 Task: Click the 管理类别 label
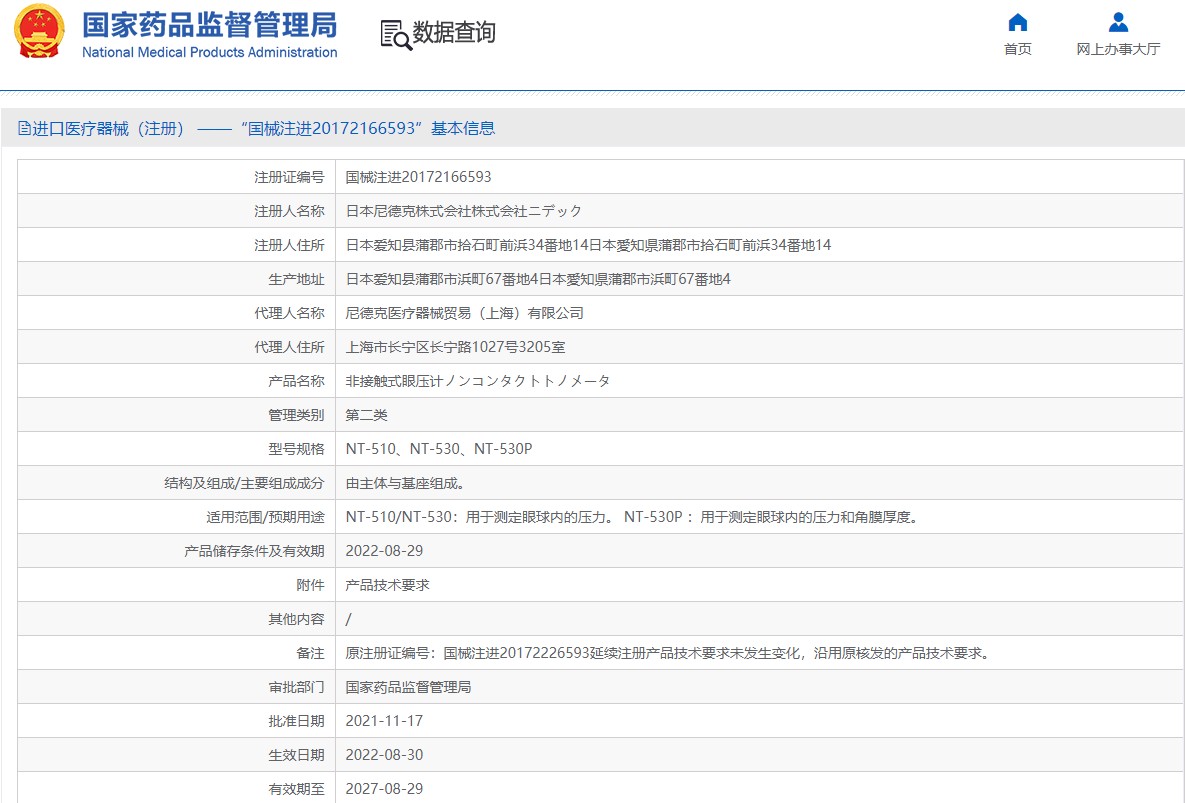(296, 415)
